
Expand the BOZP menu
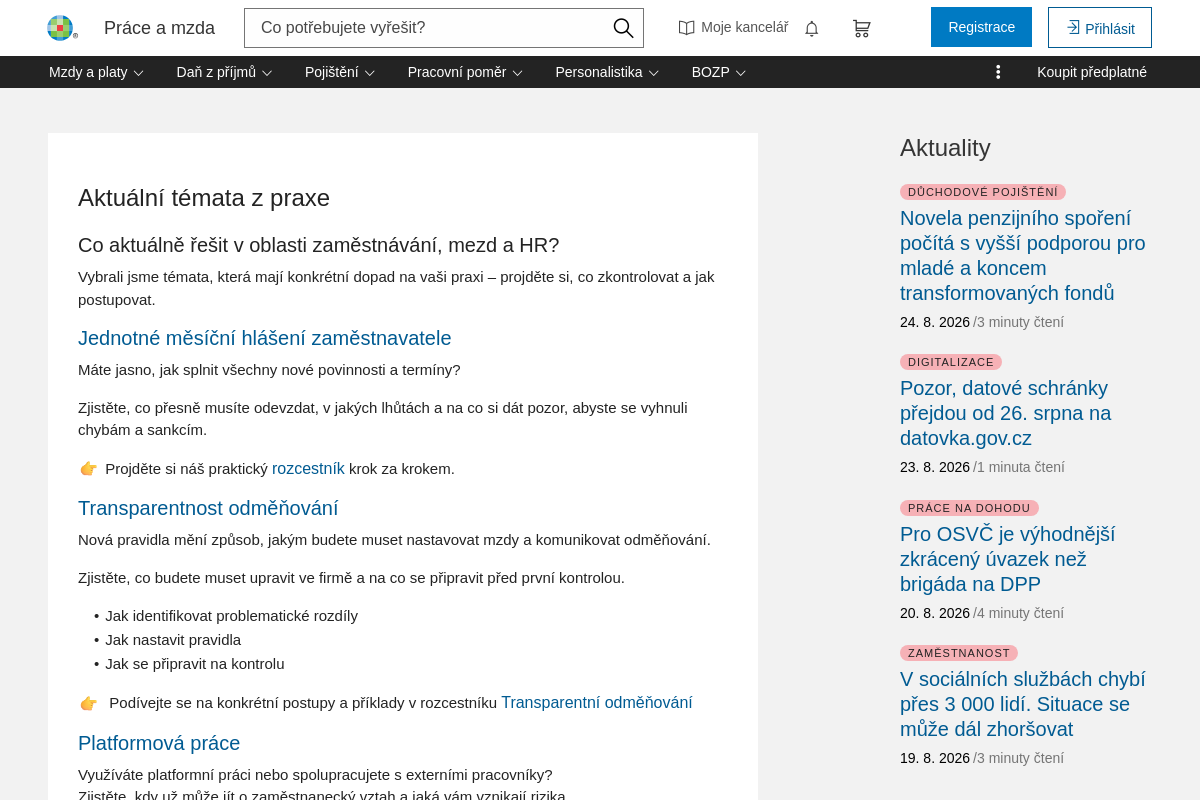[x=719, y=72]
